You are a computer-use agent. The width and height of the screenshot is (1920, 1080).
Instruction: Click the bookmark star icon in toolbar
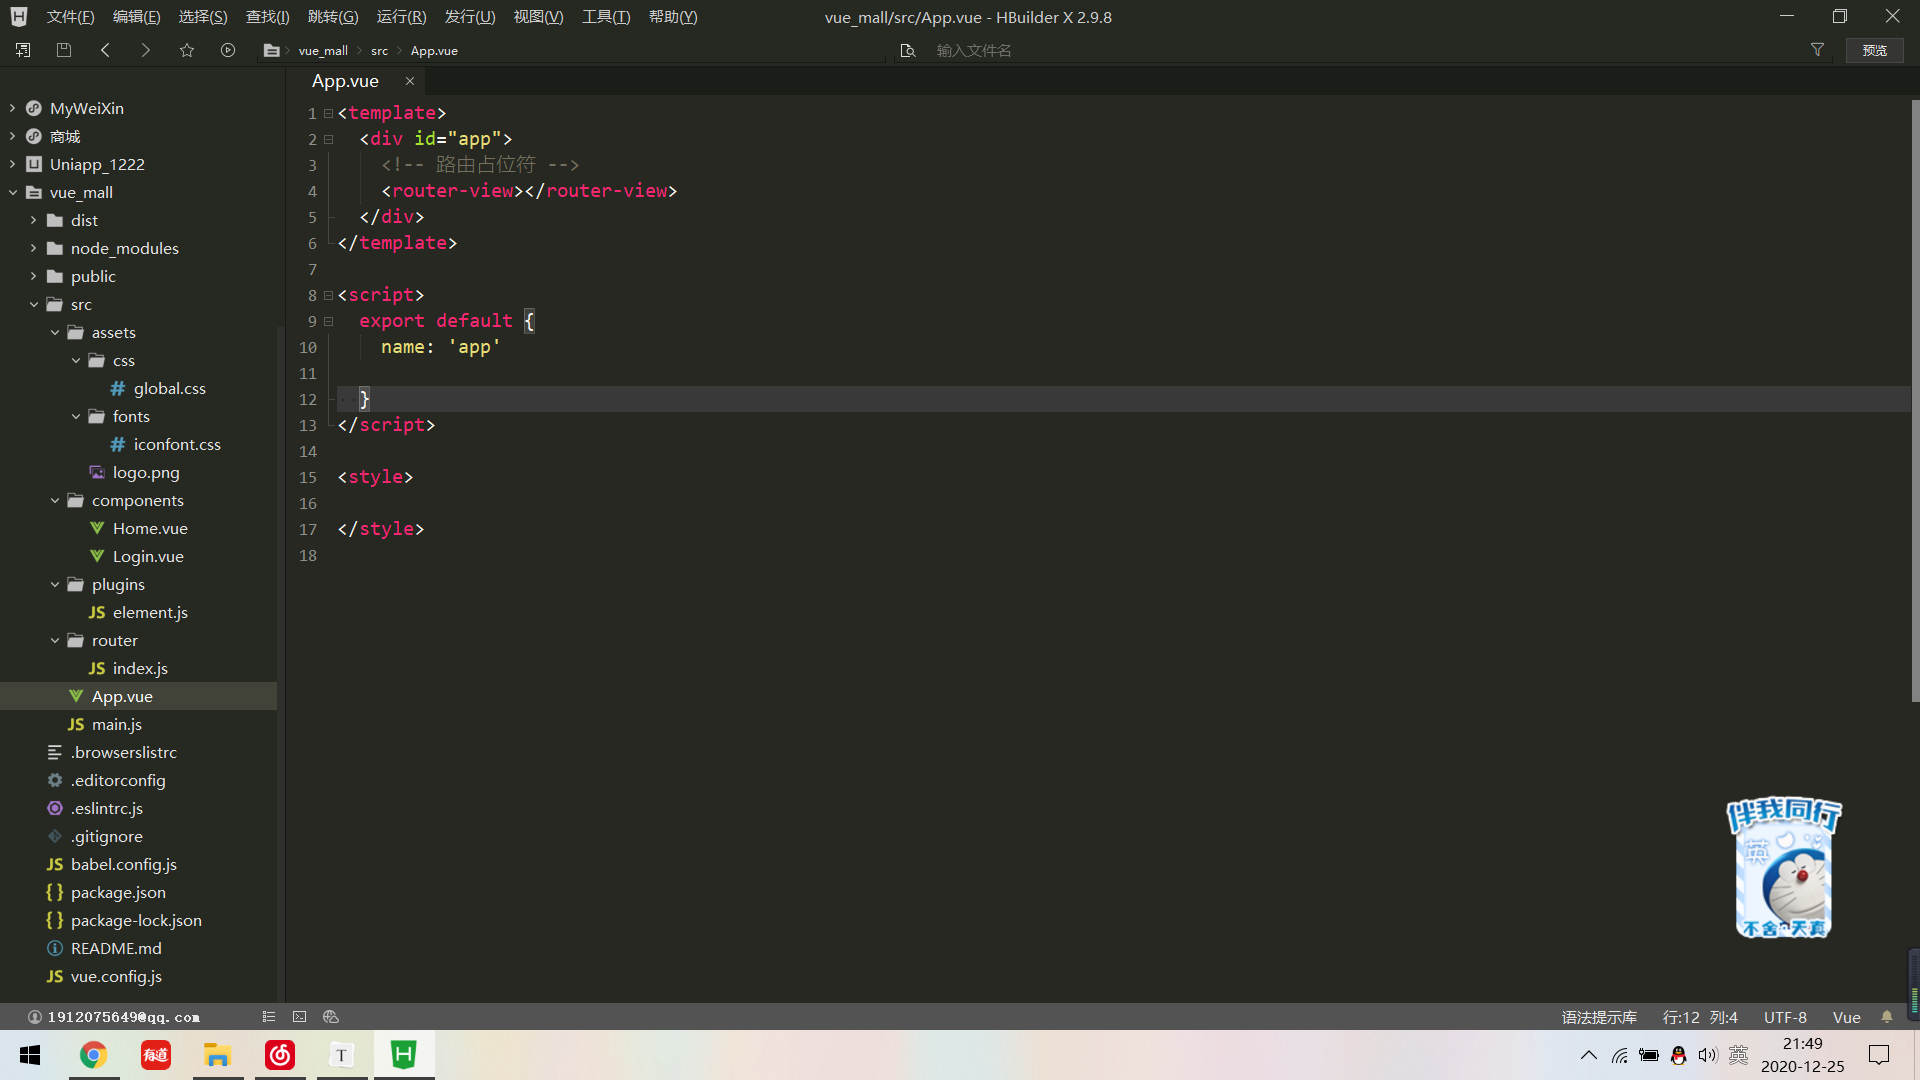(187, 50)
